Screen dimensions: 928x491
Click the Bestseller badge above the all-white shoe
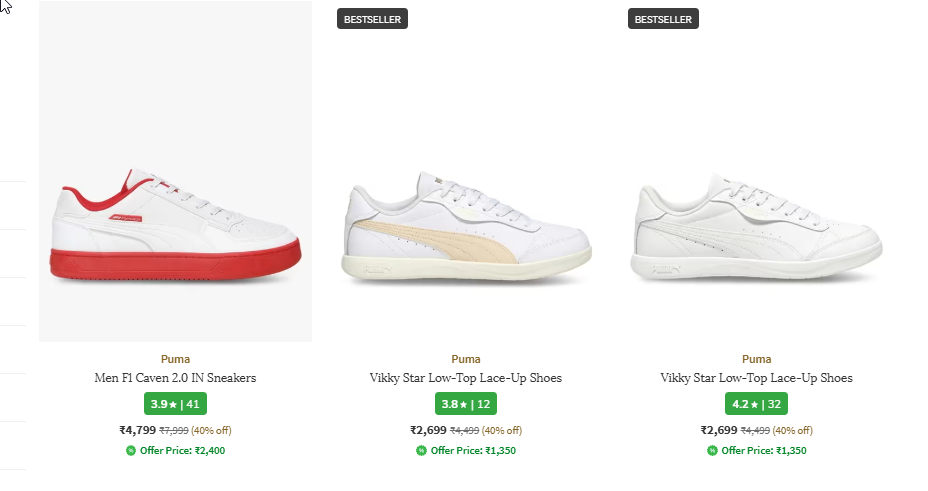[x=664, y=18]
